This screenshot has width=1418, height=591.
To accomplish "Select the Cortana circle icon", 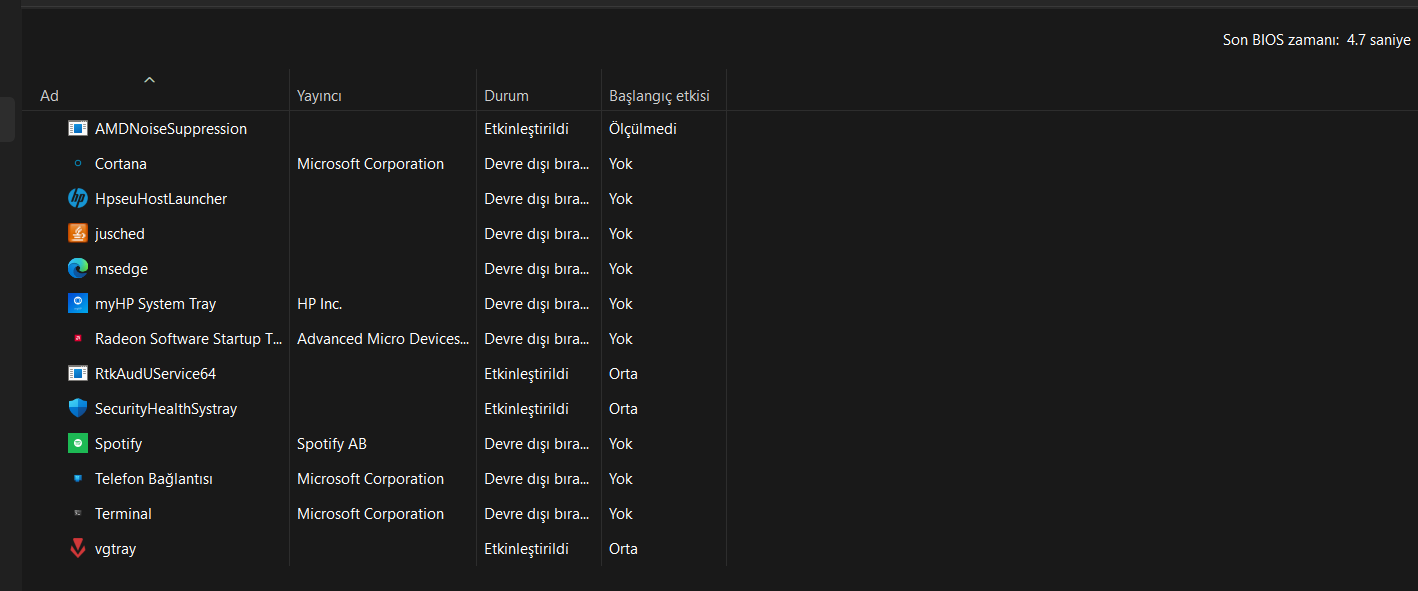I will click(78, 164).
